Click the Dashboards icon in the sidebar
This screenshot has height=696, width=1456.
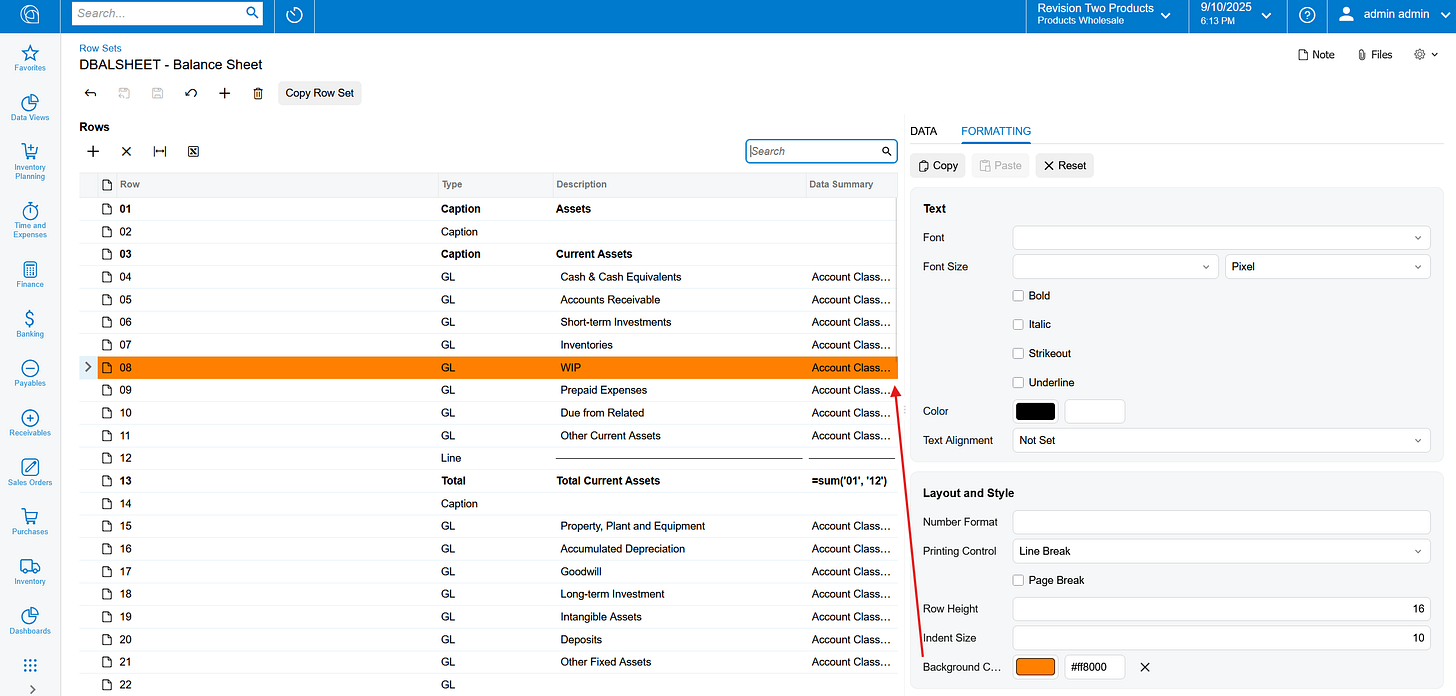click(x=29, y=618)
